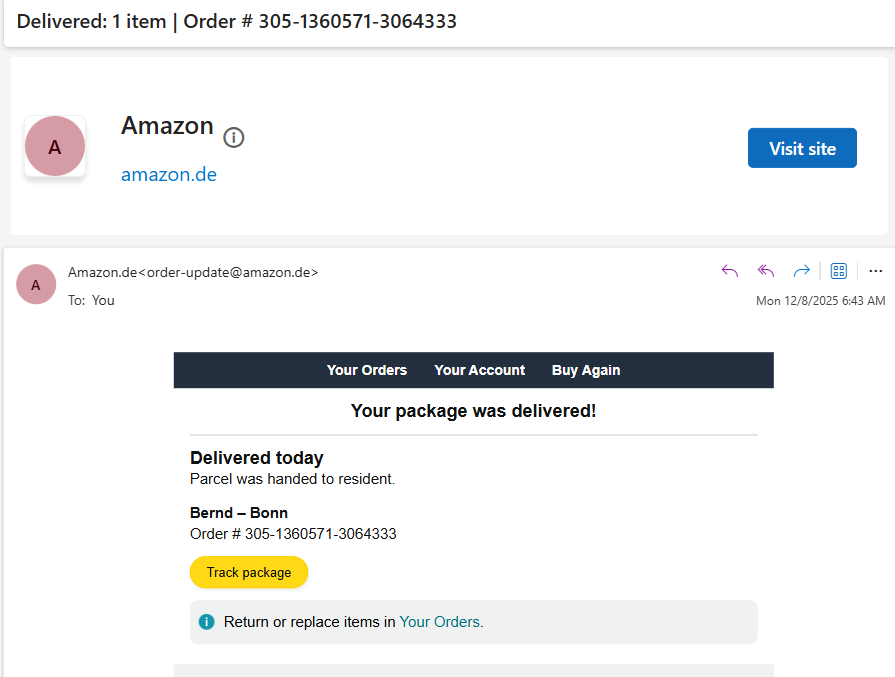Image resolution: width=895 pixels, height=677 pixels.
Task: Click the yellow Track package button
Action: (249, 573)
